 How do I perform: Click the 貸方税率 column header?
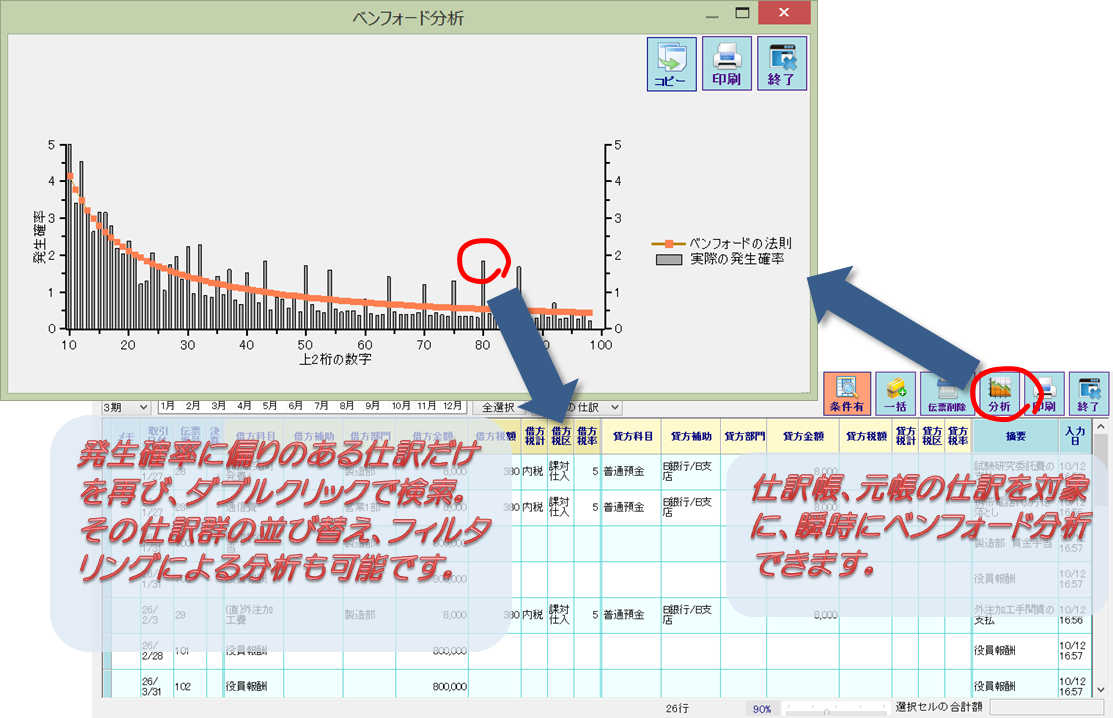click(x=958, y=436)
